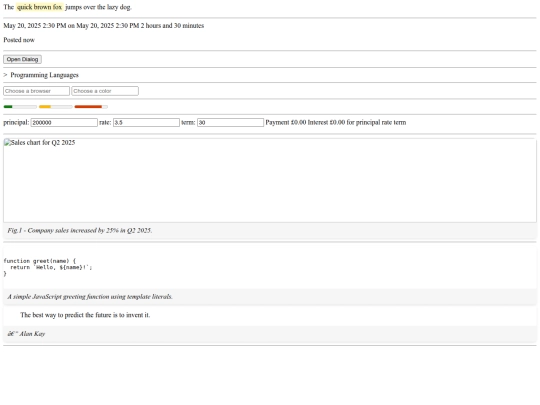
Task: Click the red high-value meter bar
Action: coord(91,107)
